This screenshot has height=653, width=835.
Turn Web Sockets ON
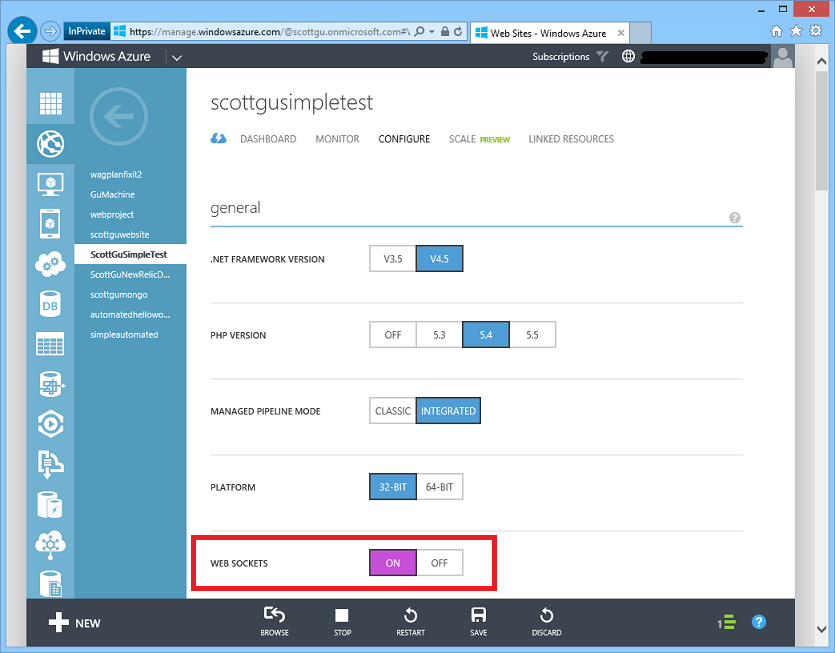(x=392, y=563)
